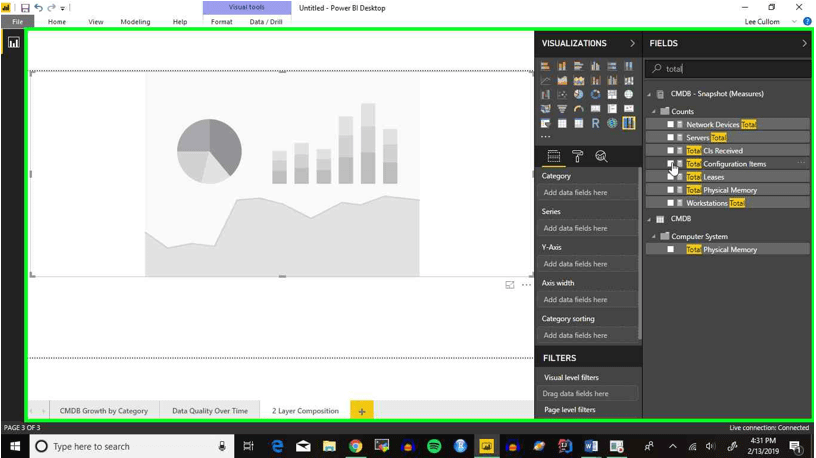Select the Stacked bar chart visualization
The width and height of the screenshot is (816, 458).
coord(545,66)
